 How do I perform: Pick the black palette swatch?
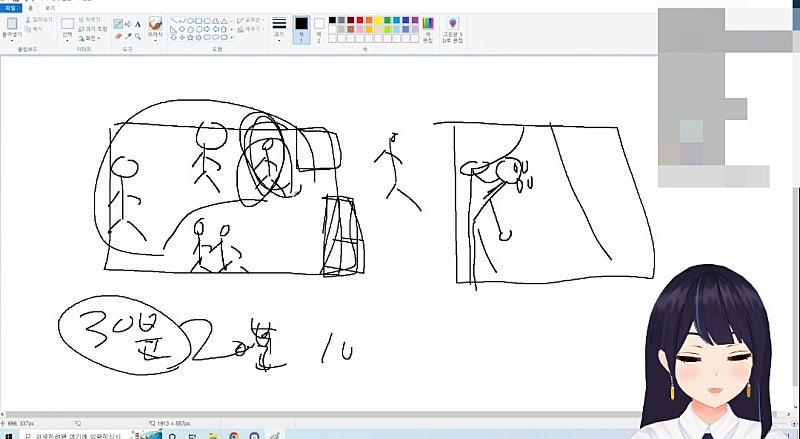(x=332, y=20)
